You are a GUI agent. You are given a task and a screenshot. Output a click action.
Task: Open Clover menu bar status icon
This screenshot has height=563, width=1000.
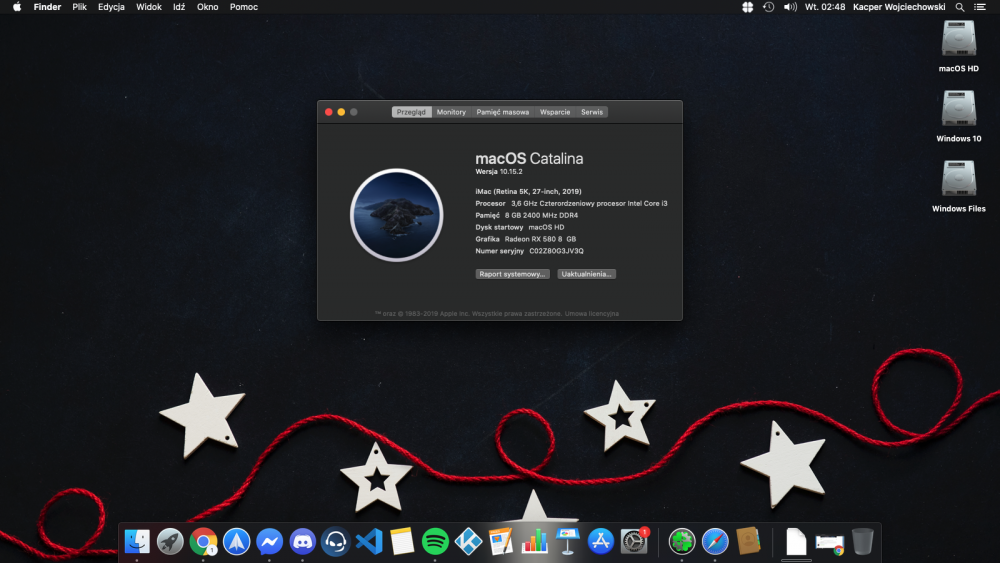[747, 7]
